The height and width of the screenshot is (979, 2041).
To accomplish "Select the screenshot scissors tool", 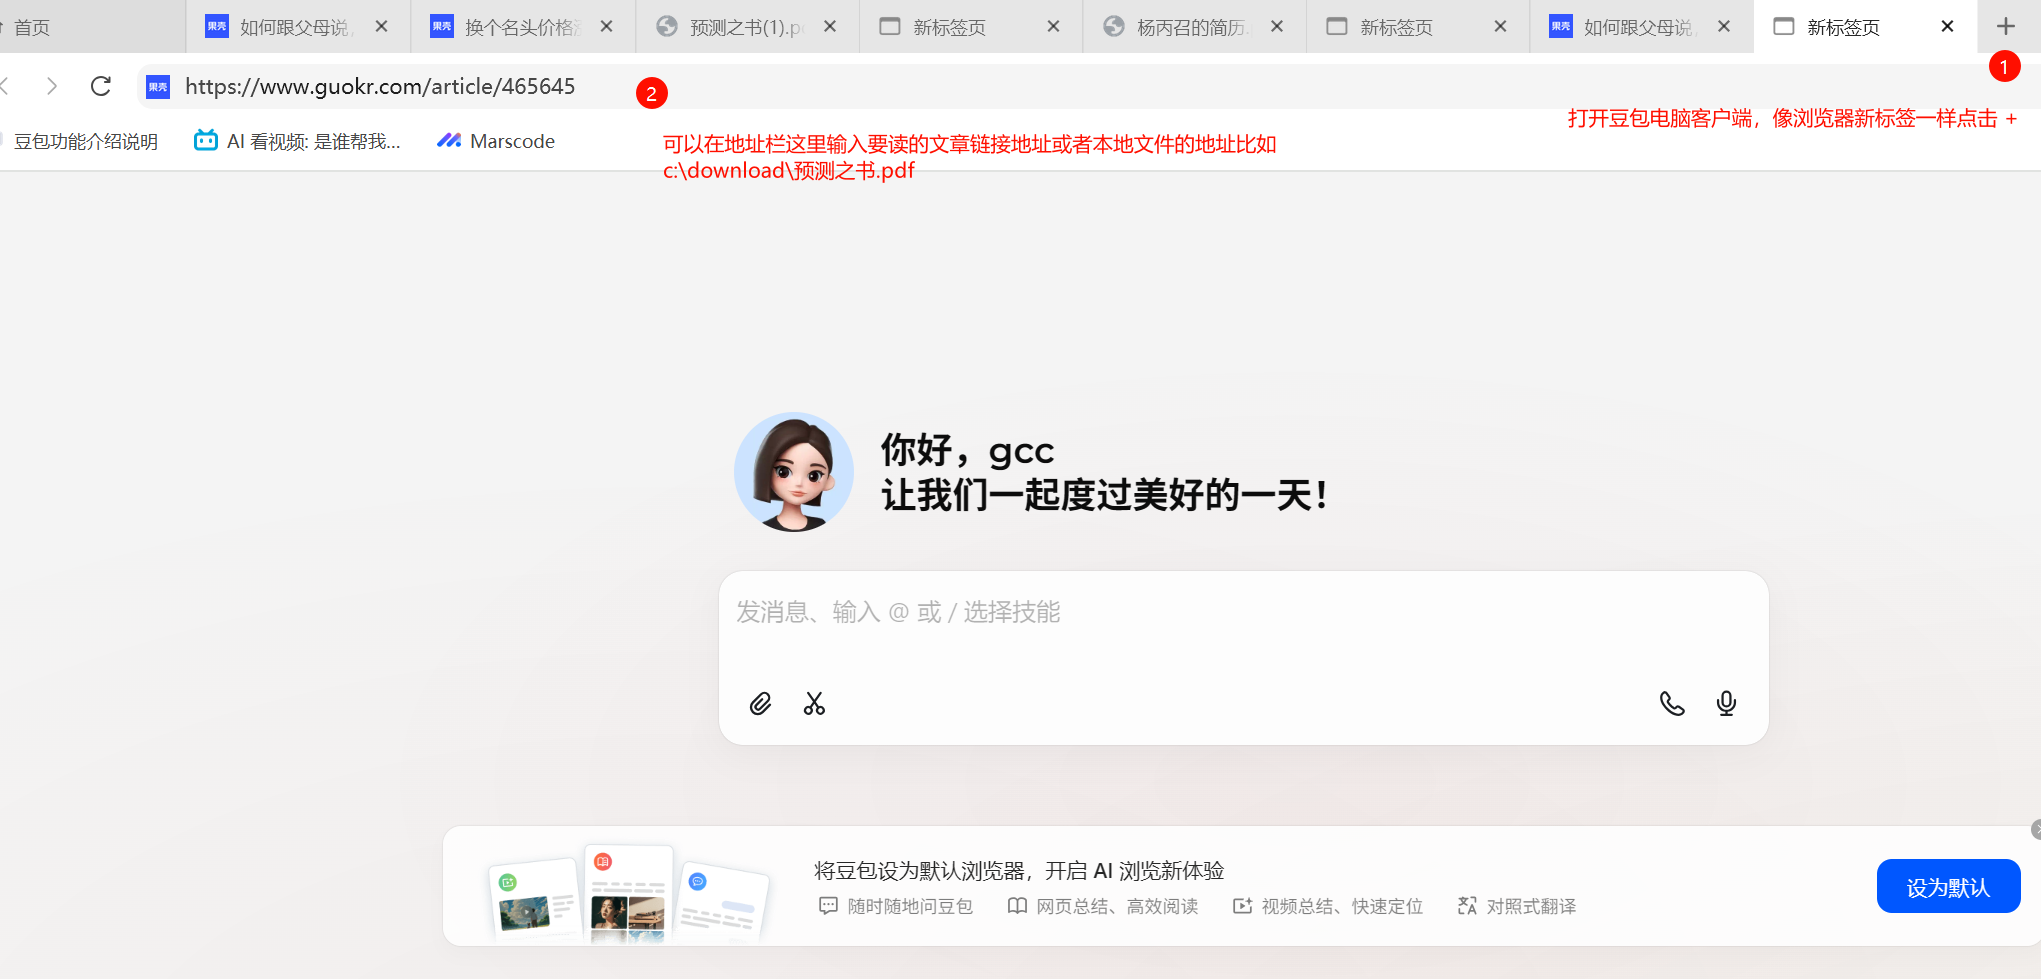I will click(x=815, y=703).
